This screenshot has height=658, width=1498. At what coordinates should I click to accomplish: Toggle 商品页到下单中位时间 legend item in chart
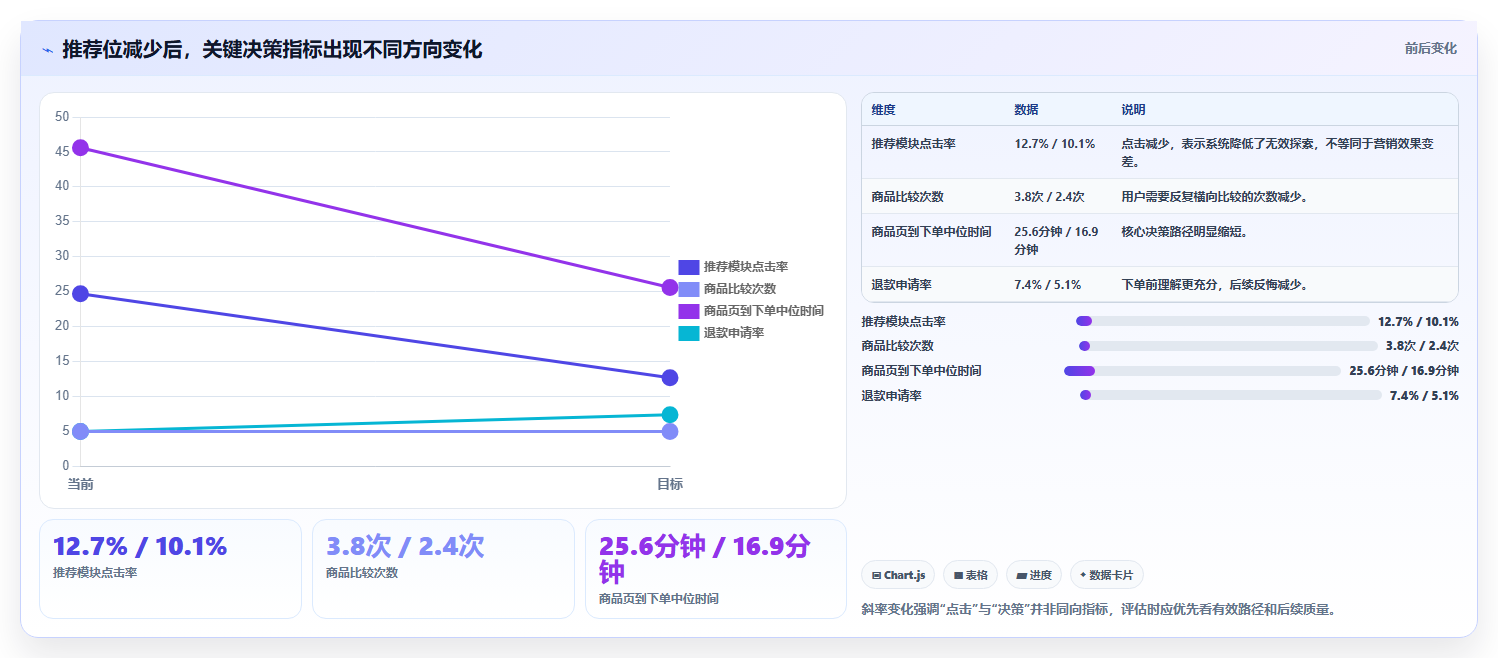pos(751,311)
